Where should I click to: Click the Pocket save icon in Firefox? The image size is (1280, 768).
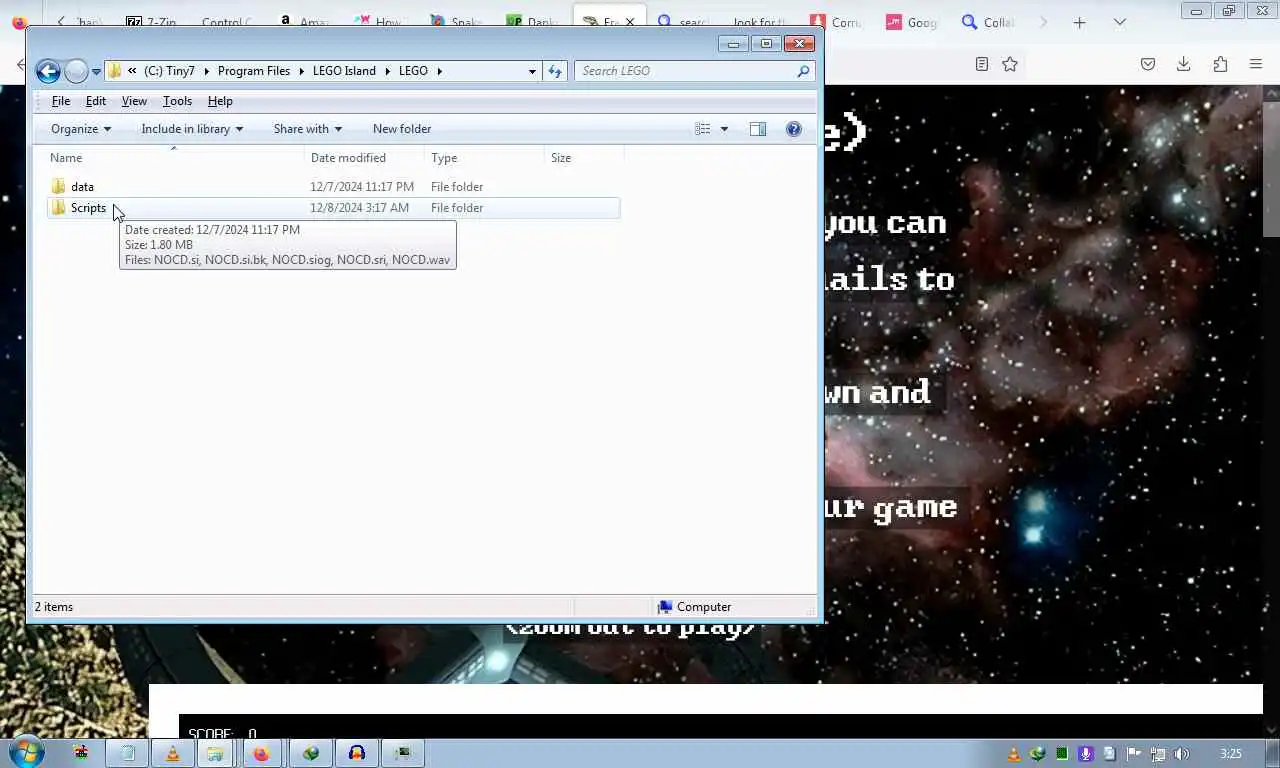[1148, 64]
